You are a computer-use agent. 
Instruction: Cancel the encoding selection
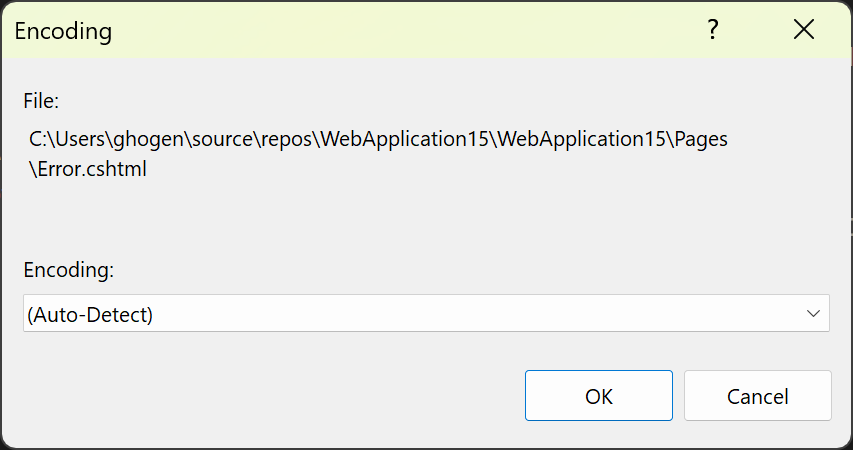(x=757, y=396)
